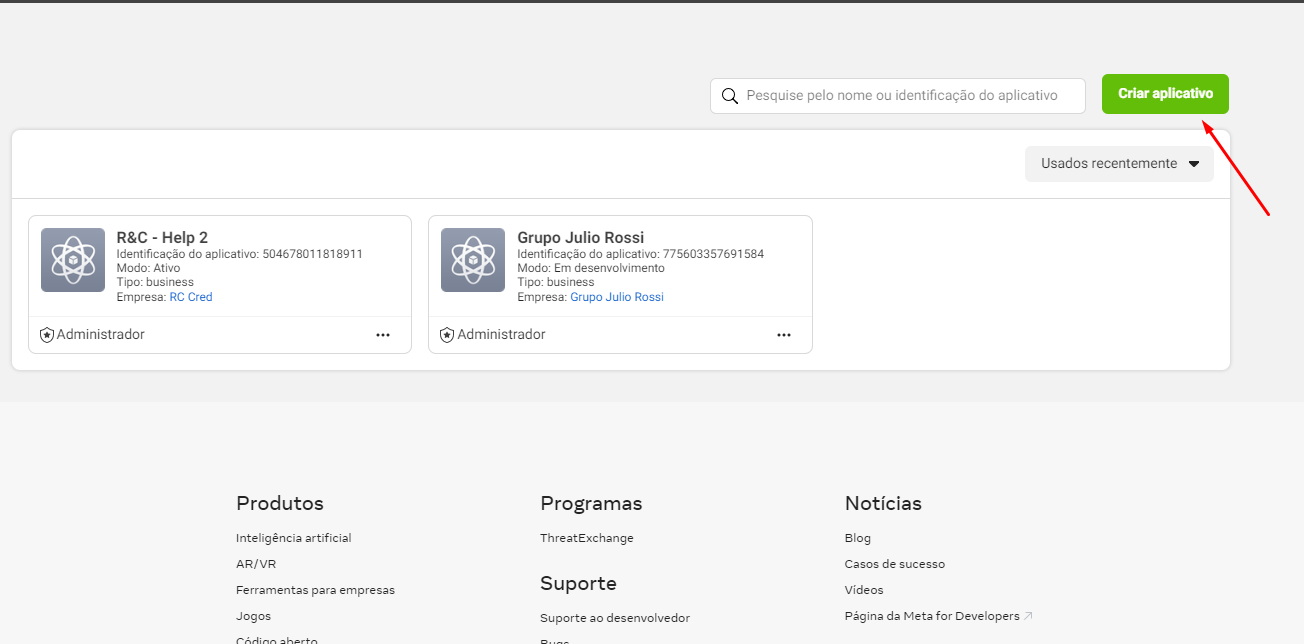Screen dimensions: 1304x644
Task: Click the Notícias footer heading
Action: (883, 503)
